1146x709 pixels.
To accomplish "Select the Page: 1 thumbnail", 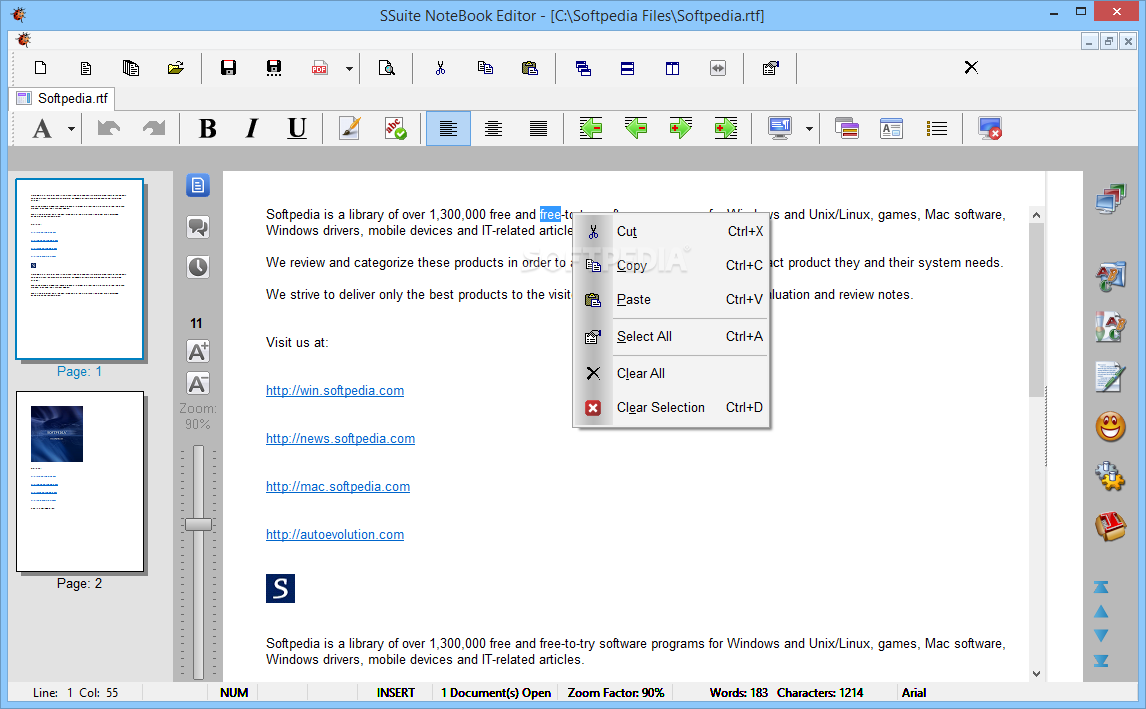I will click(80, 269).
